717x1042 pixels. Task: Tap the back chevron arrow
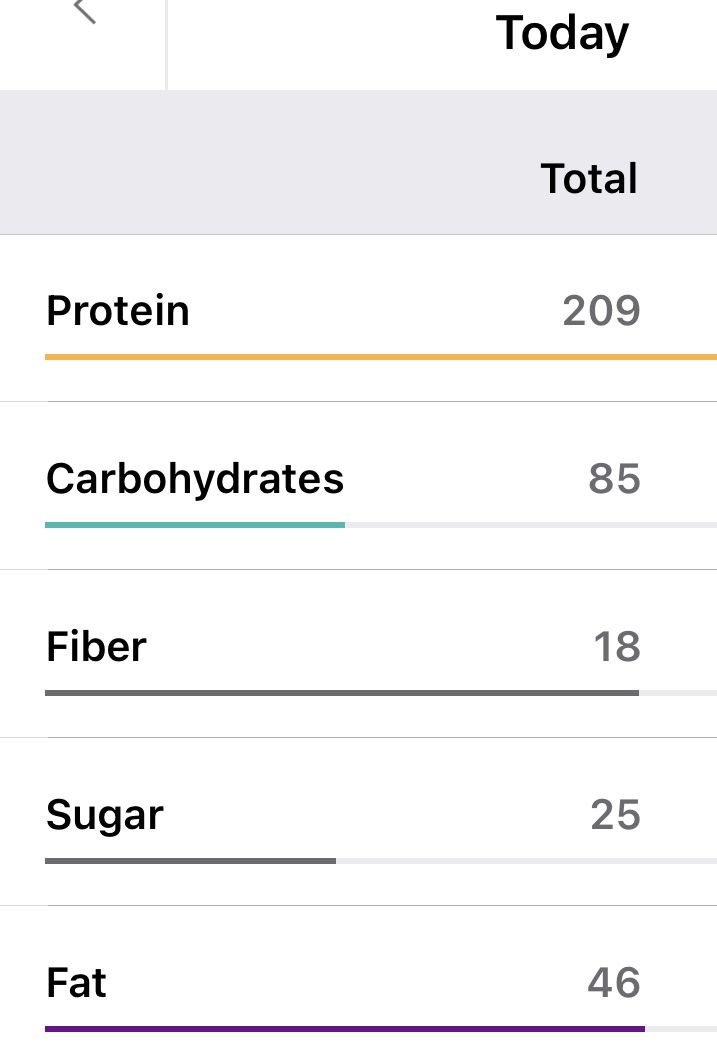(x=86, y=10)
